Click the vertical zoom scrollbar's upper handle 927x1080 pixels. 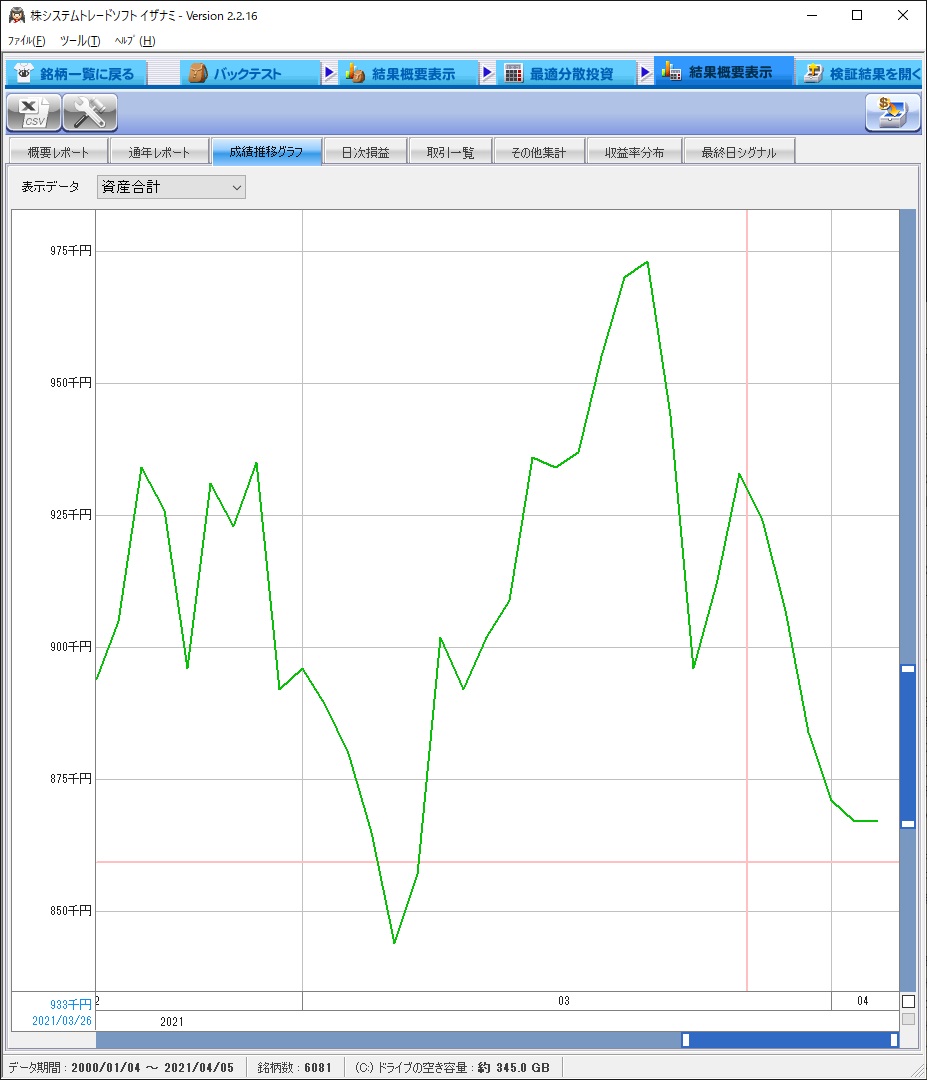pyautogui.click(x=908, y=669)
